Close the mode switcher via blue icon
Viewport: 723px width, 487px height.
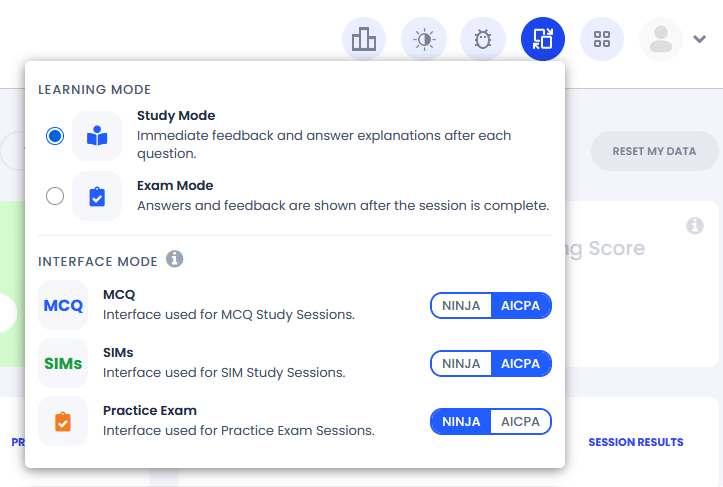(x=543, y=39)
